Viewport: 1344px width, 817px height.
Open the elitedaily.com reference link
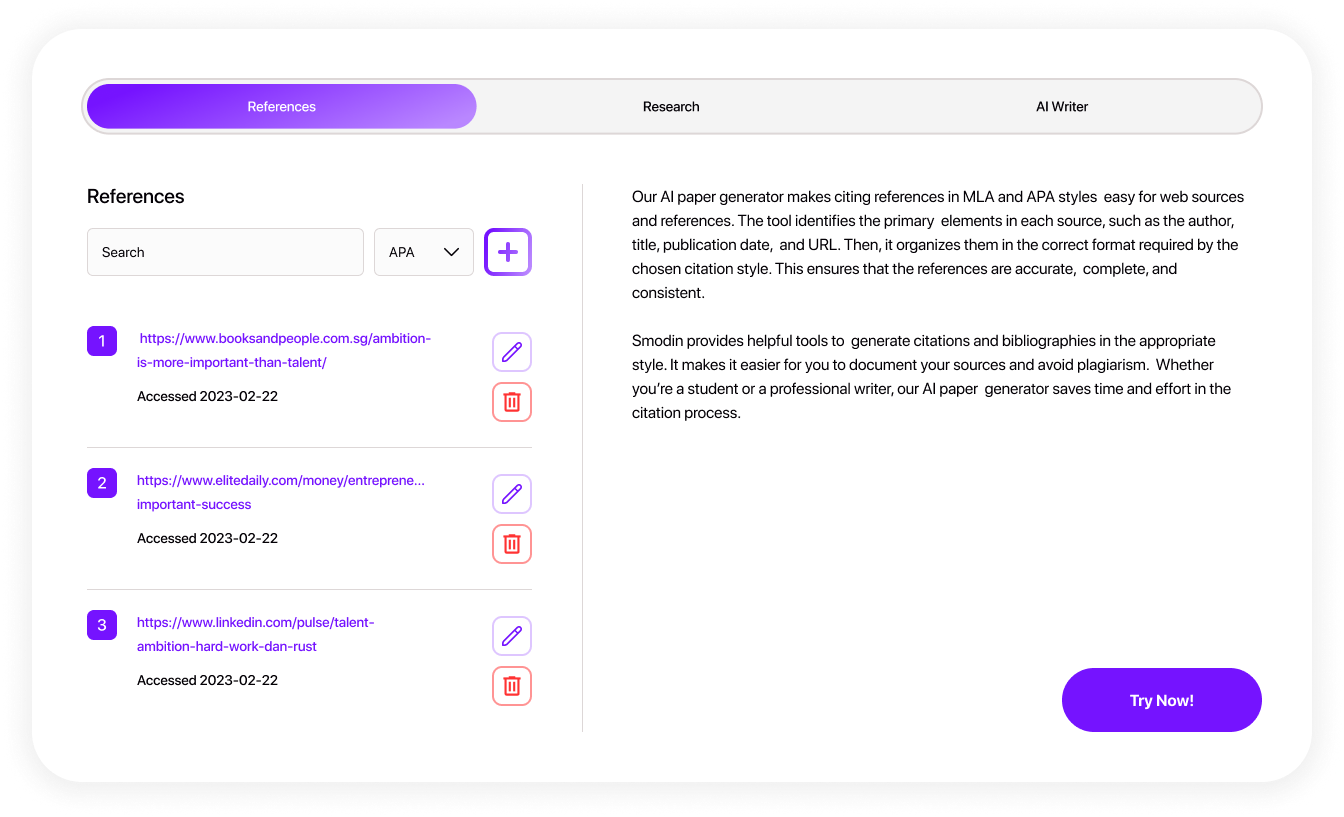pyautogui.click(x=280, y=492)
